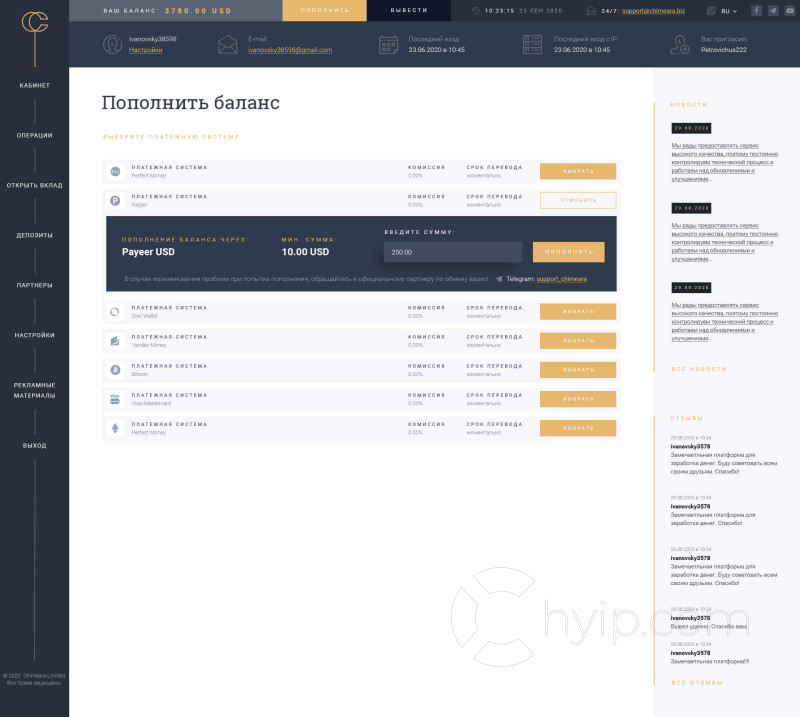Choose Visa/Mastercard with its Выбрать button
Viewport: 800px width, 717px height.
(578, 399)
